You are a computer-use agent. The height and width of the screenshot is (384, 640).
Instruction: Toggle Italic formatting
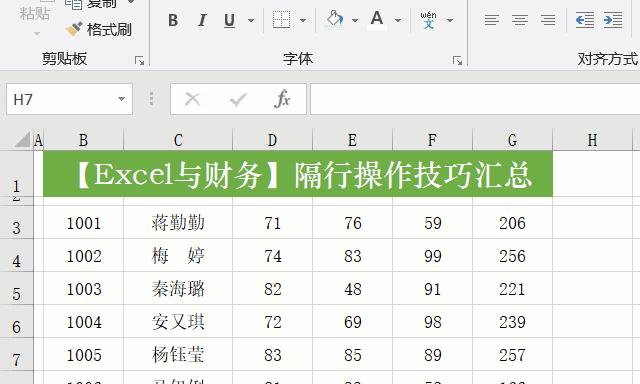click(201, 20)
